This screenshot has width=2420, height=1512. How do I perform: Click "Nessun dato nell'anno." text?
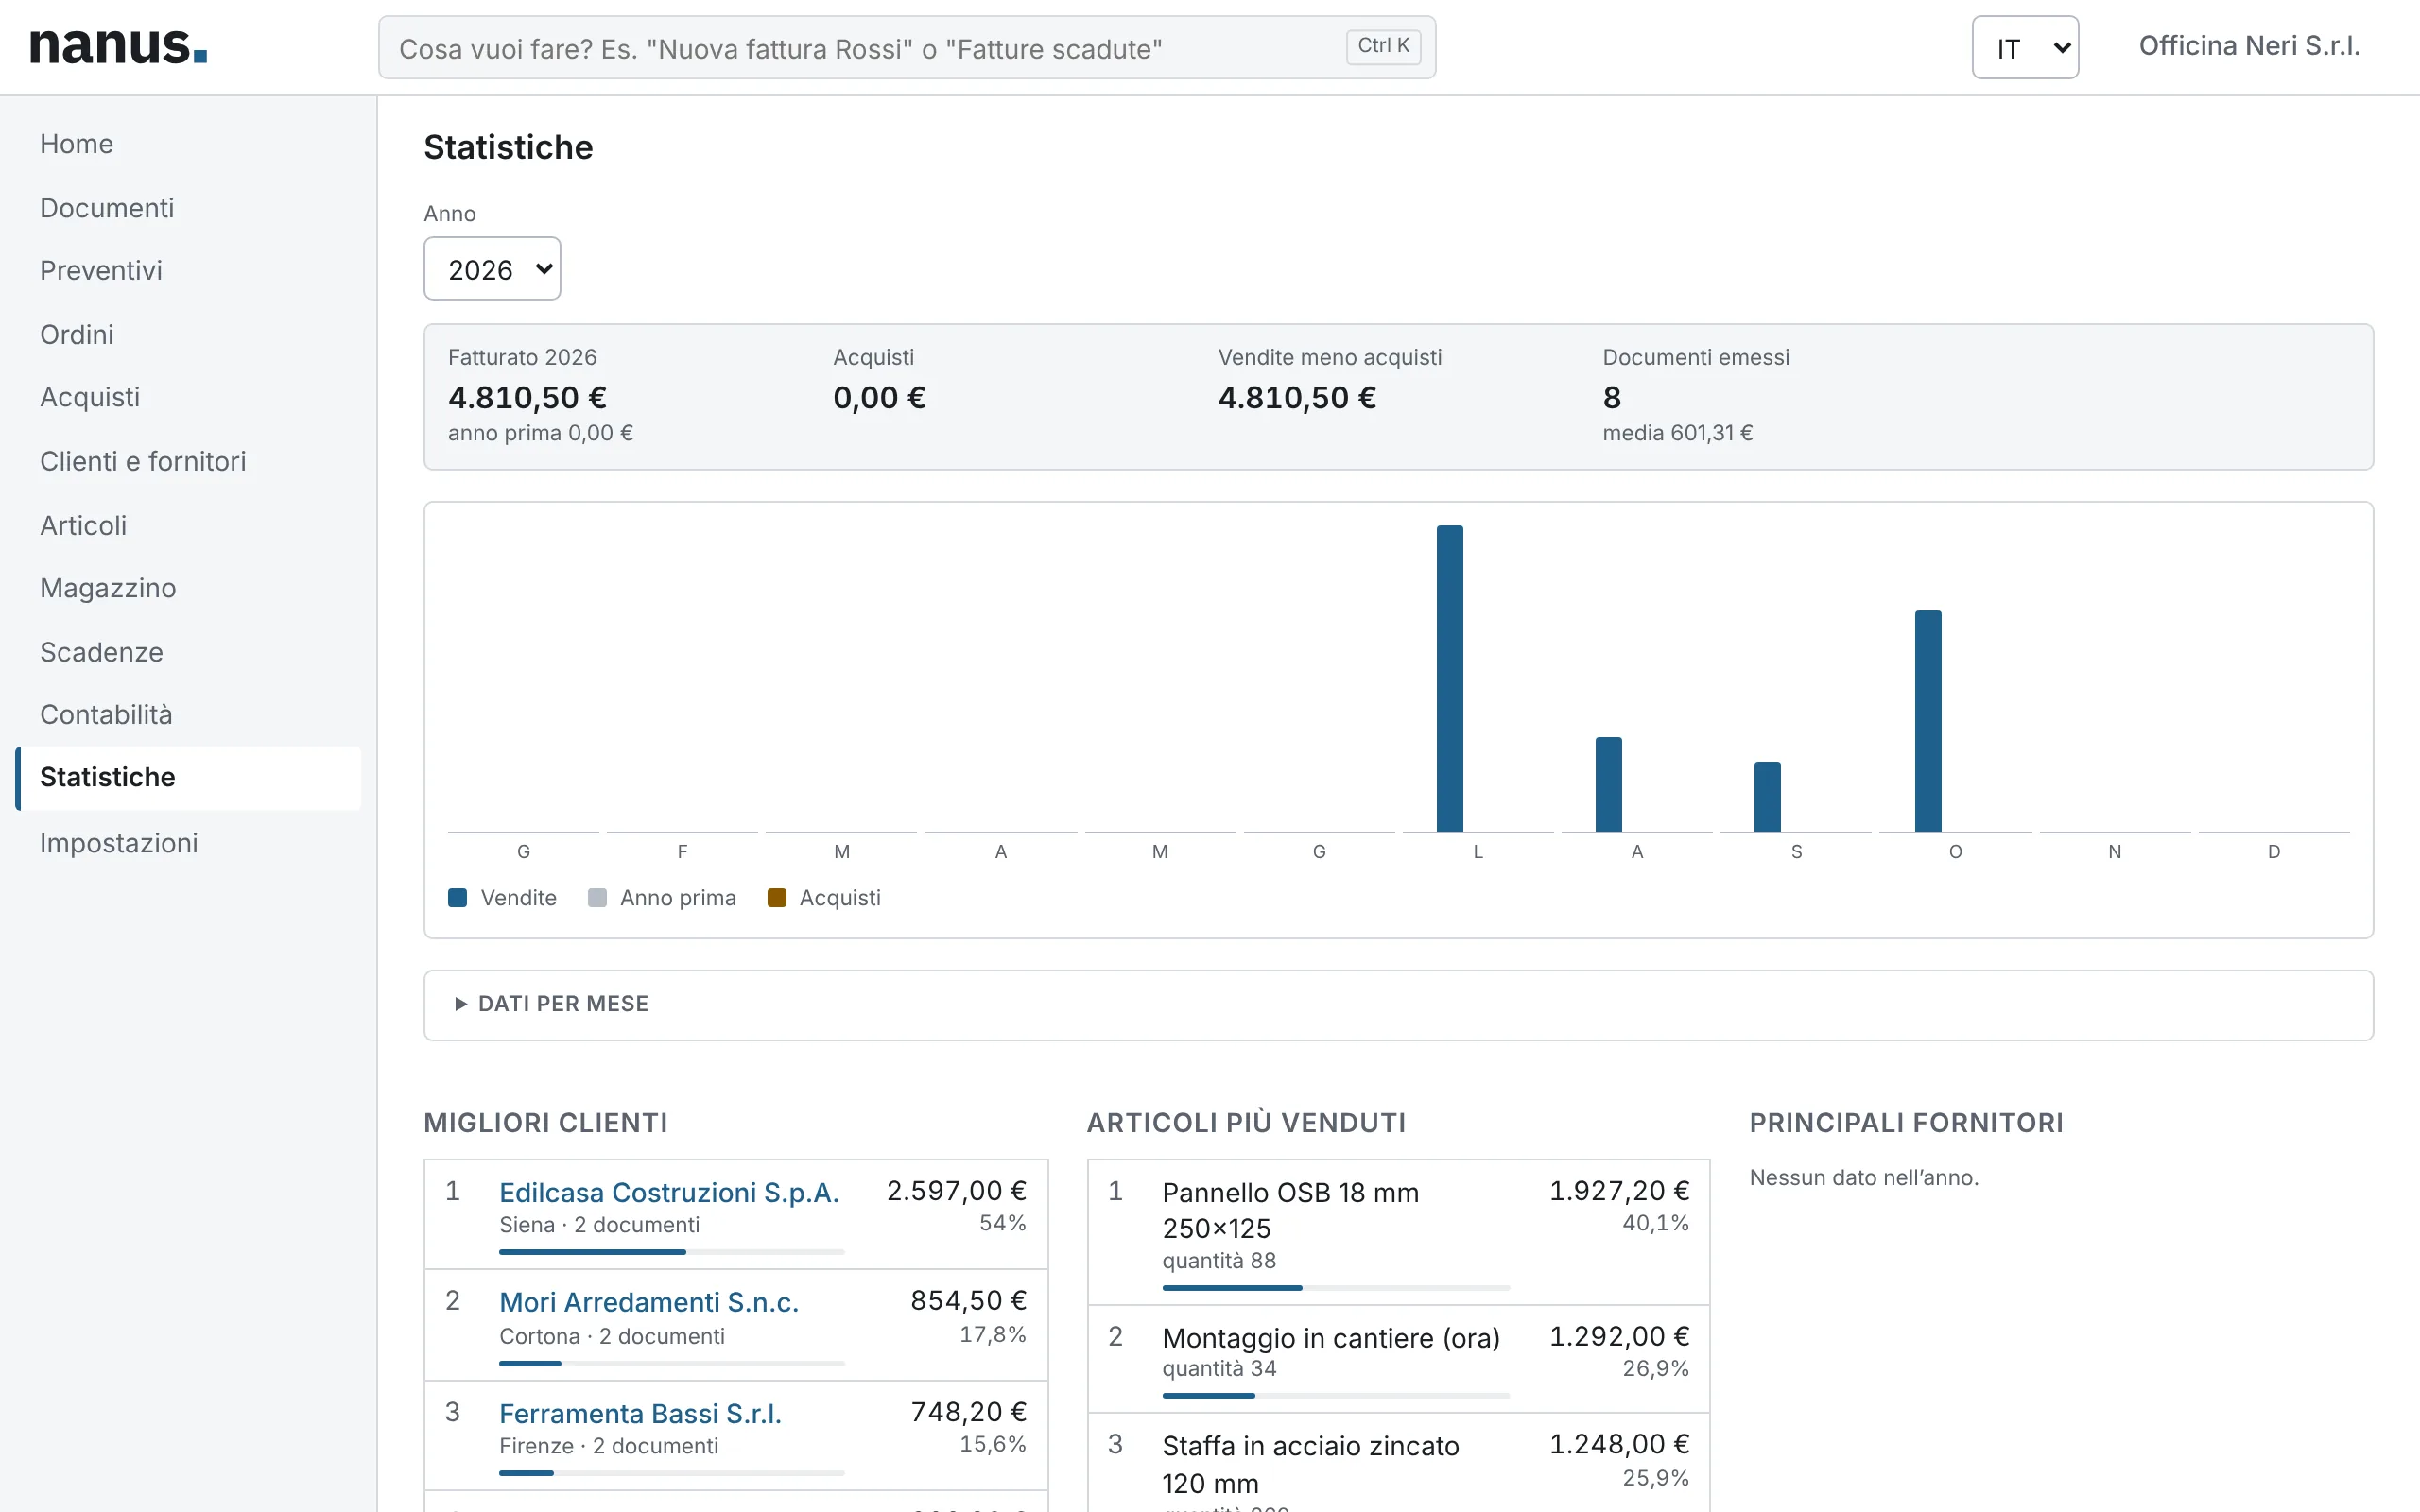(x=1864, y=1177)
